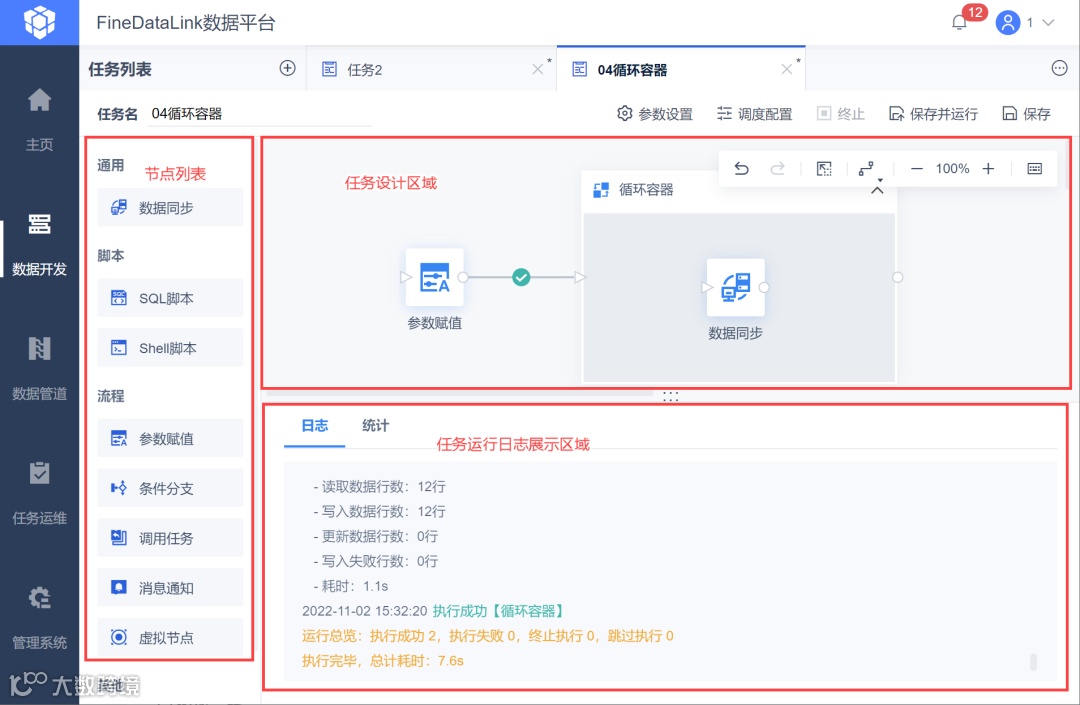Click the FineDataLink cube logo
1080x705 pixels.
tap(39, 22)
